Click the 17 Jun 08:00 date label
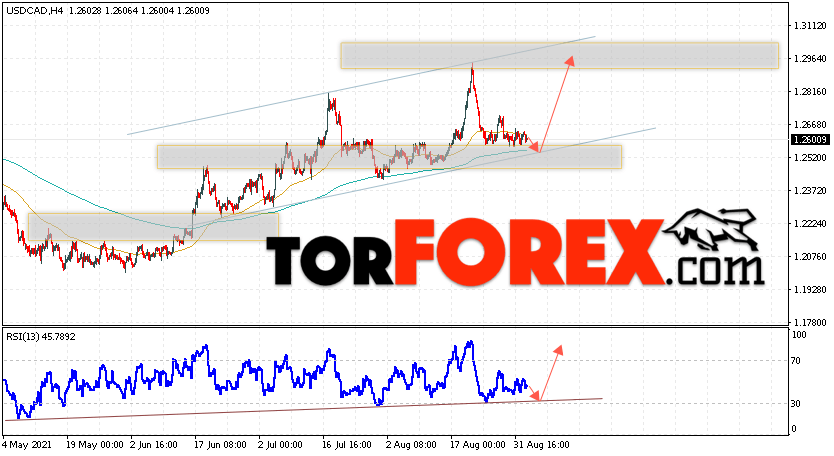834x456 pixels. 220,444
